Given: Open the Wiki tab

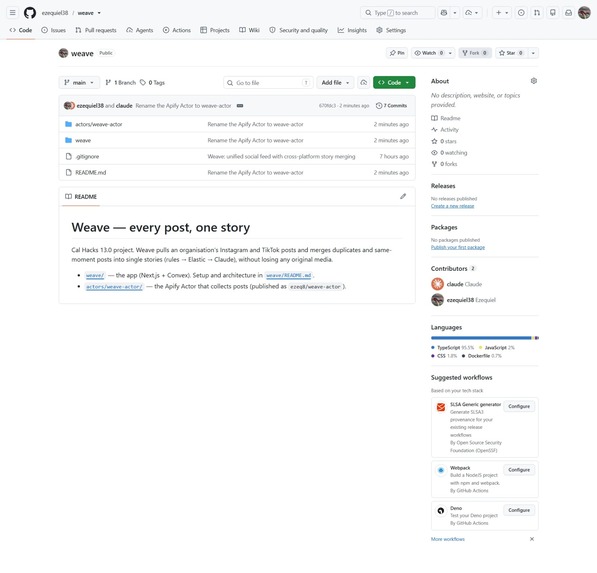Looking at the screenshot, I should click(249, 30).
